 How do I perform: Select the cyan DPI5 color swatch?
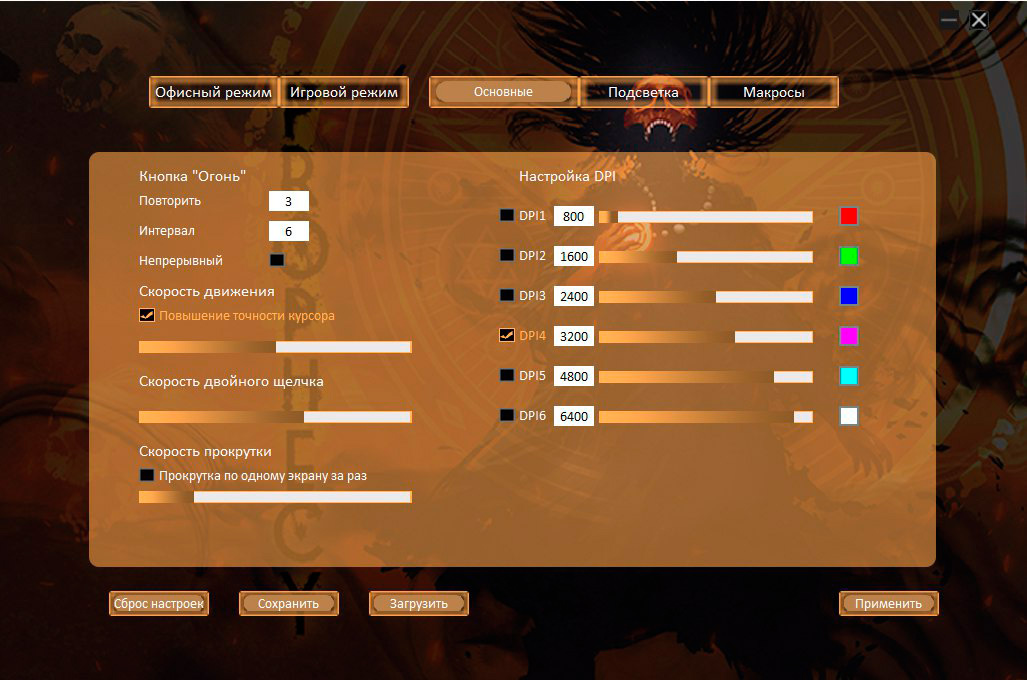click(x=849, y=376)
